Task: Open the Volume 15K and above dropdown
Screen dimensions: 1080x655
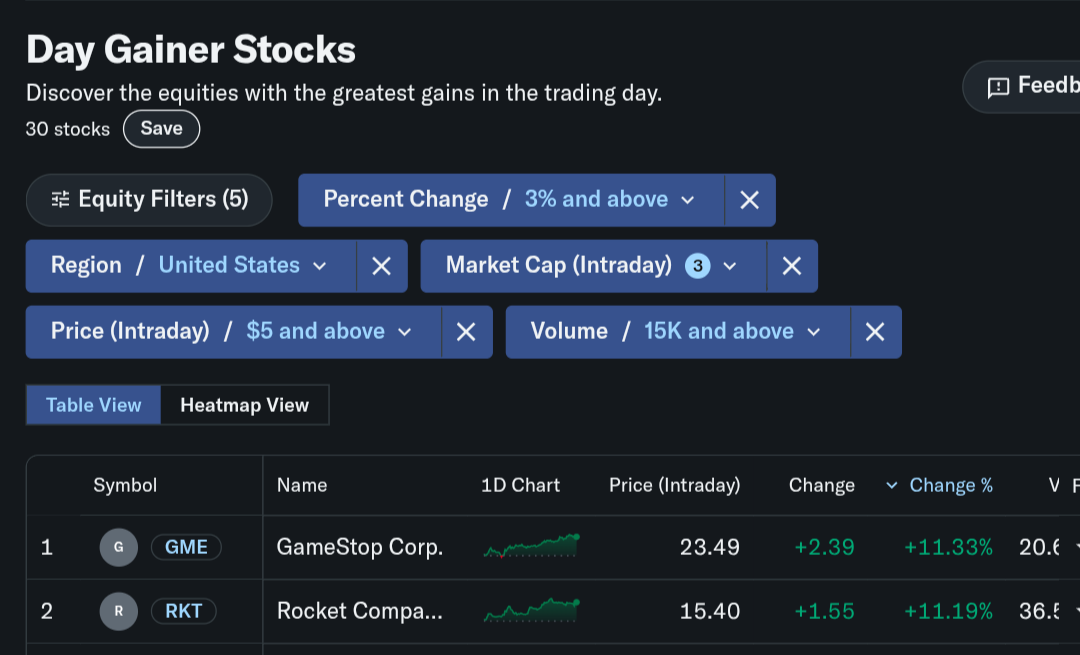Action: tap(677, 332)
